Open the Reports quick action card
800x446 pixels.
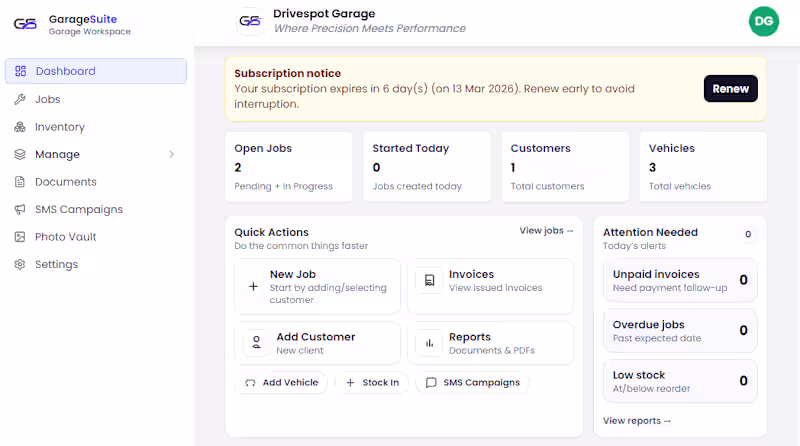coord(491,343)
